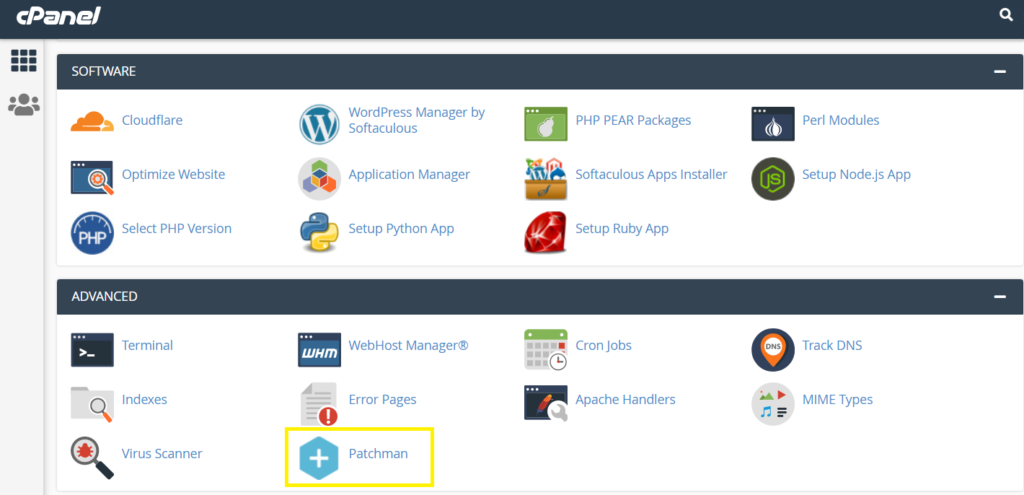Open the Track DNS link

(831, 346)
